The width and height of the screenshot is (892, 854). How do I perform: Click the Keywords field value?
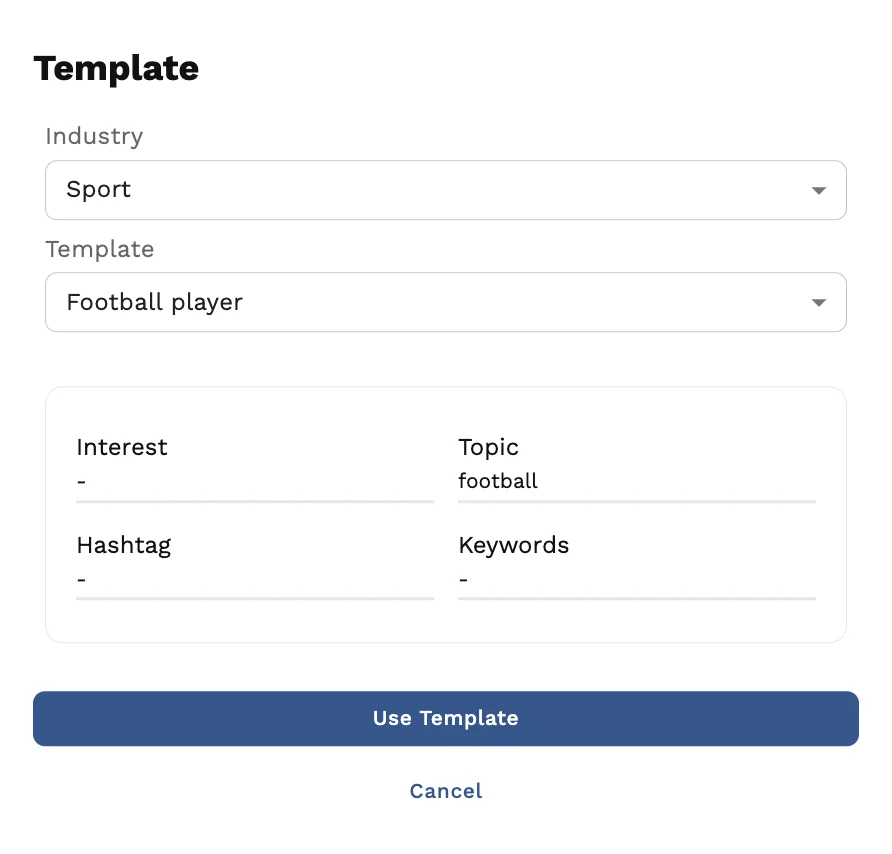[x=636, y=580]
